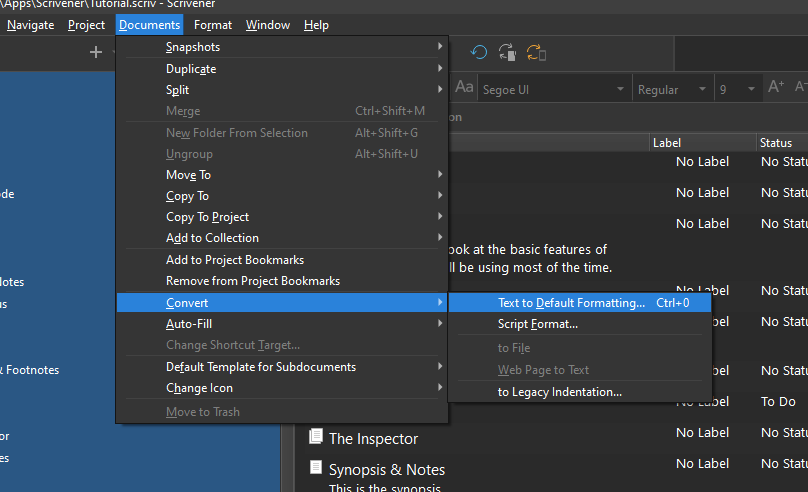
Task: Click the plus Add item icon
Action: (96, 52)
